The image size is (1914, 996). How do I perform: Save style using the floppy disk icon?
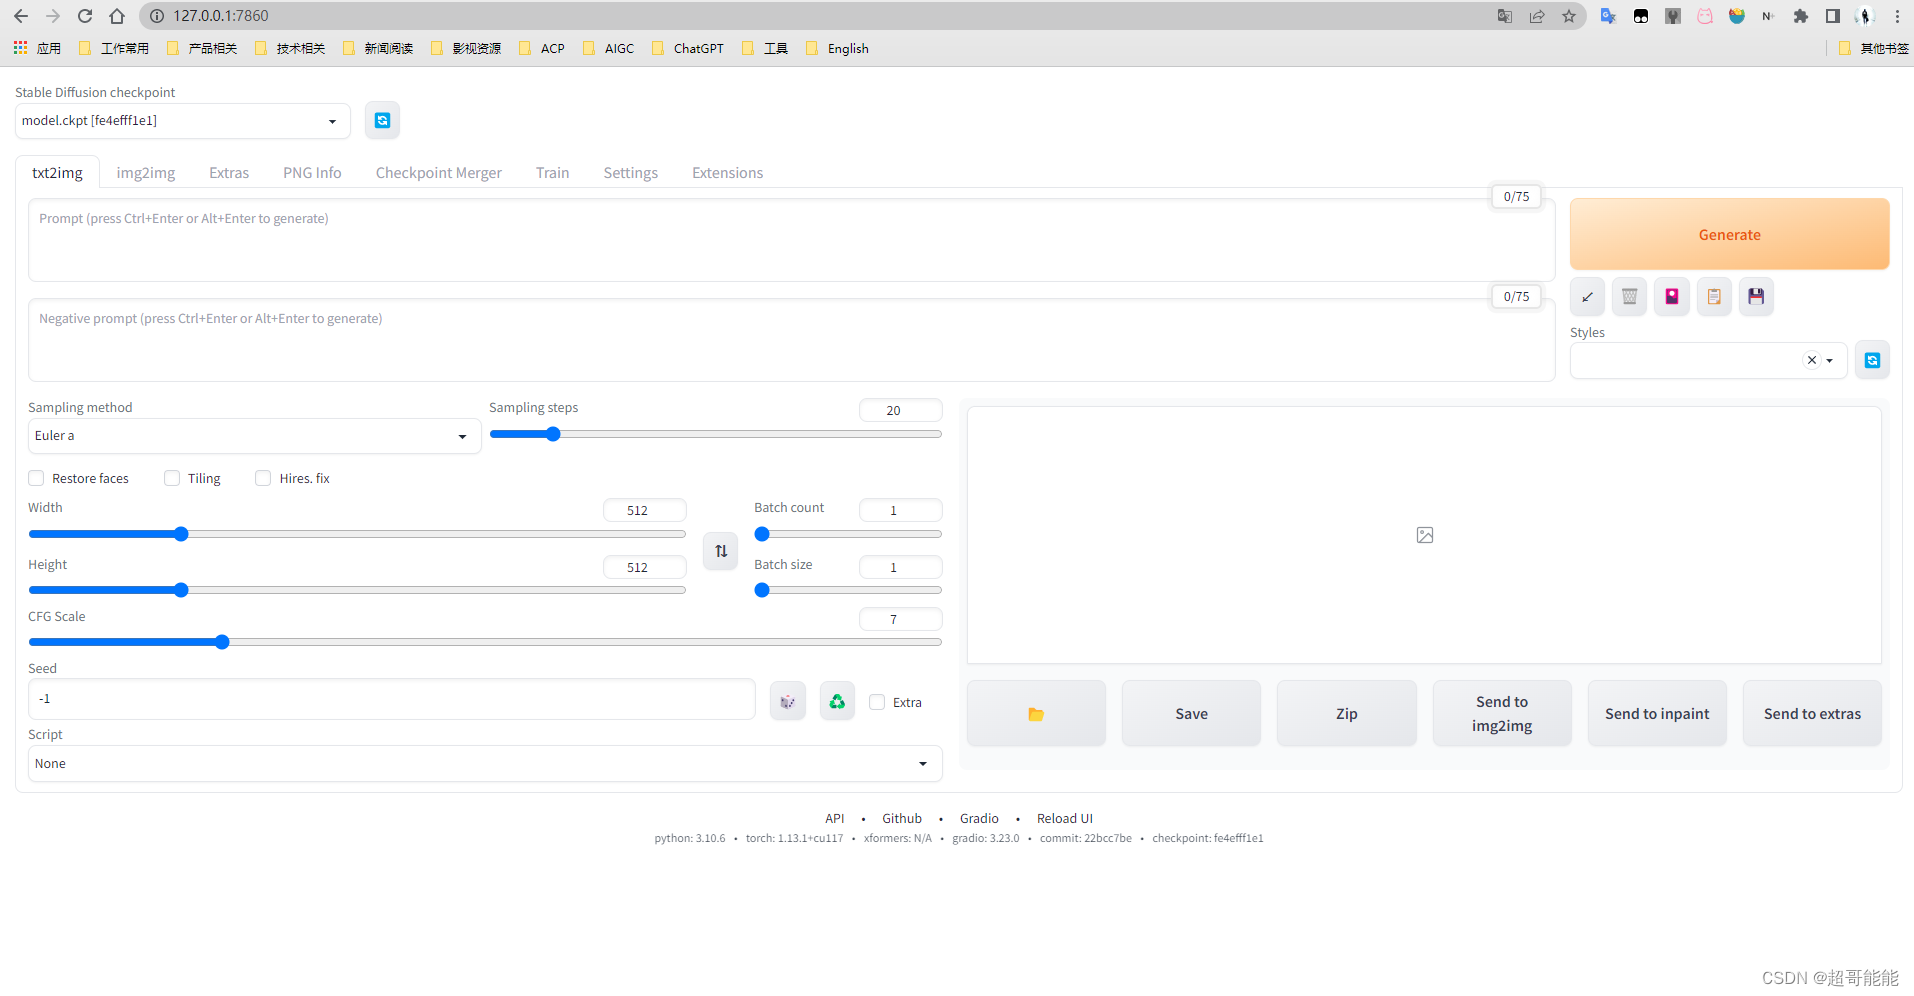pos(1756,297)
